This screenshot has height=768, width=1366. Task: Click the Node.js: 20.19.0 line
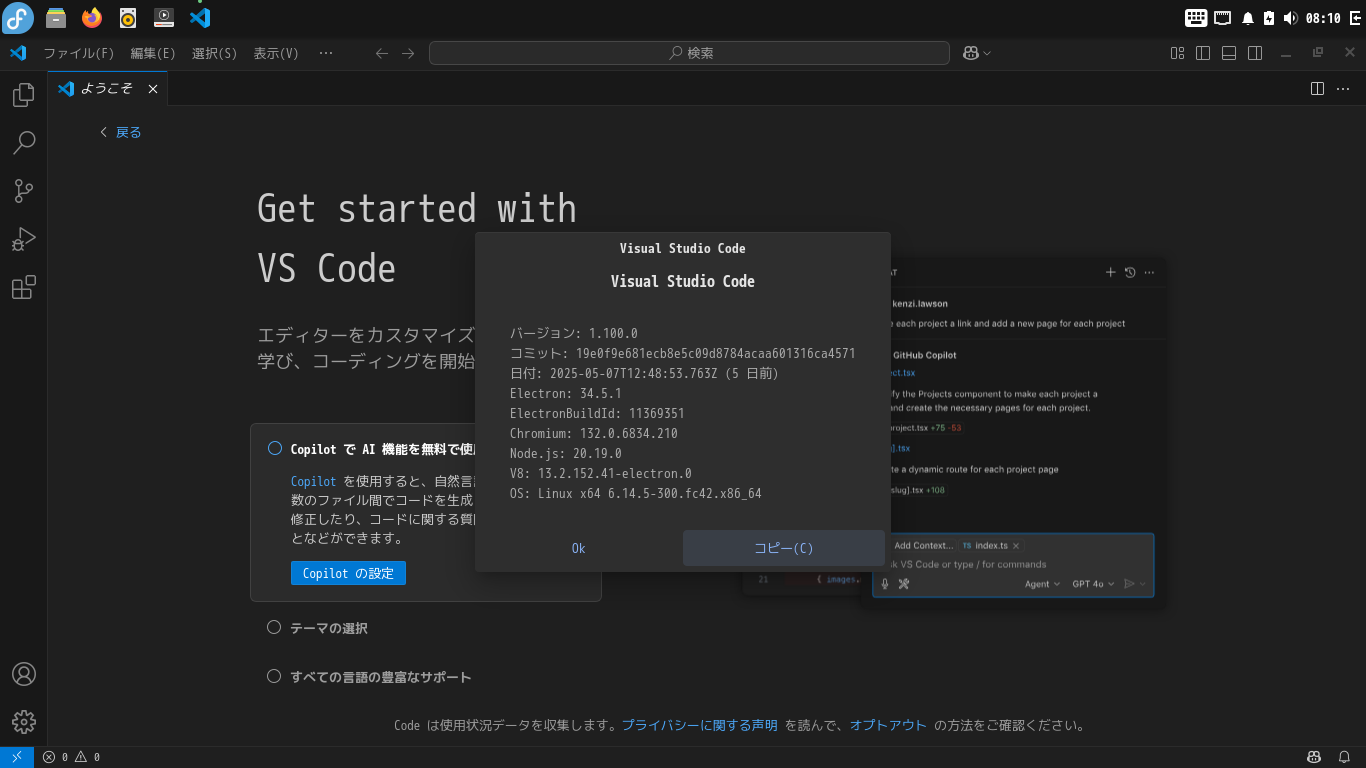[x=566, y=453]
